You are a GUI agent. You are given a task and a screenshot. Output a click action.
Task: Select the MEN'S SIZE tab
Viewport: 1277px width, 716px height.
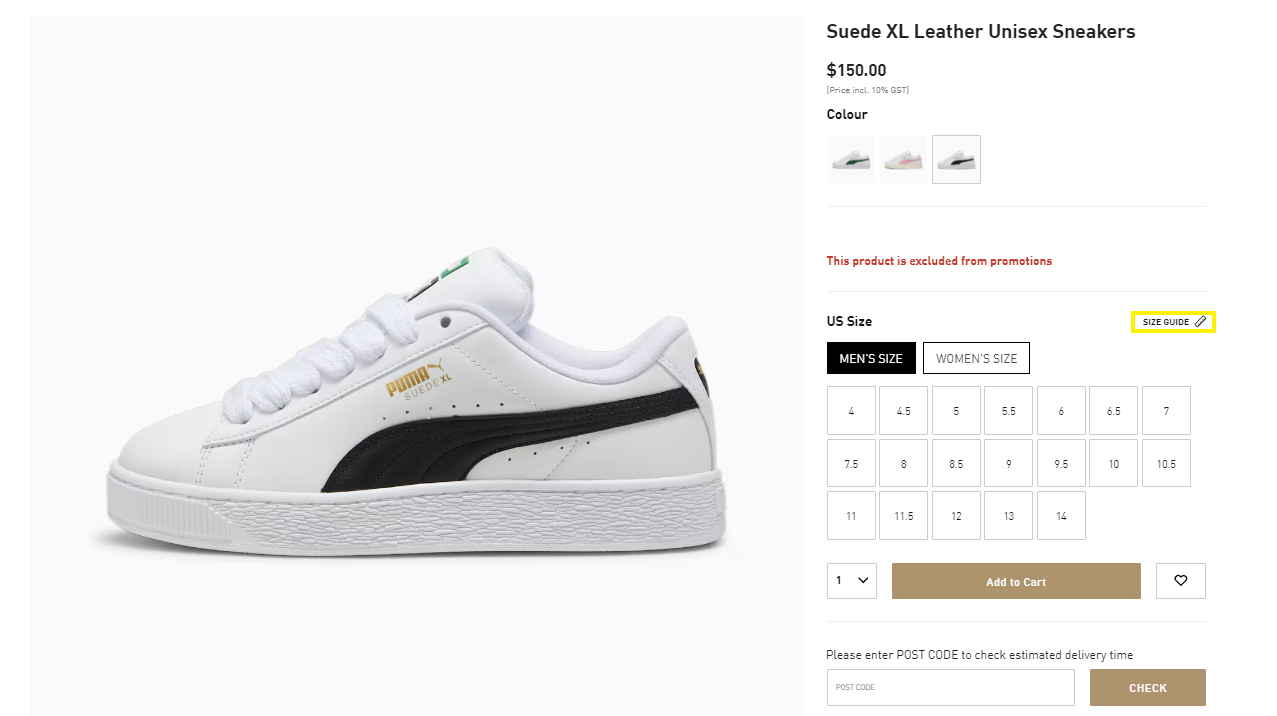(871, 357)
